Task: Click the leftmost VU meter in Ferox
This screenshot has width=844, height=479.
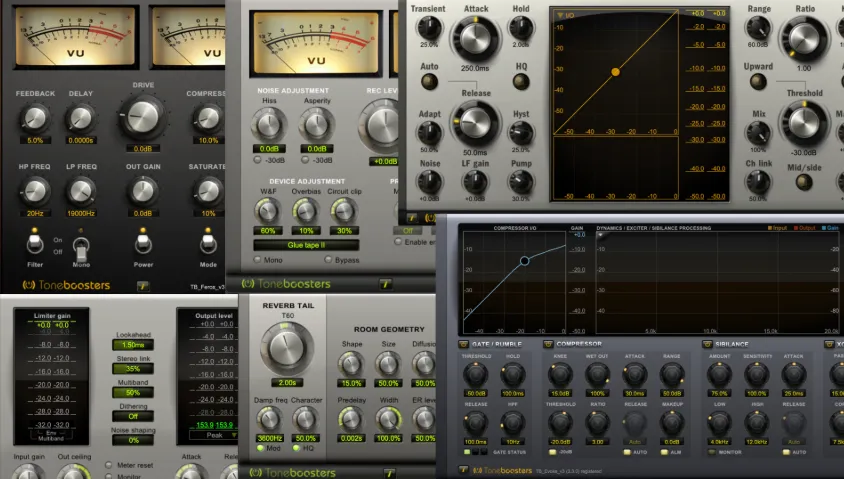Action: coord(75,37)
